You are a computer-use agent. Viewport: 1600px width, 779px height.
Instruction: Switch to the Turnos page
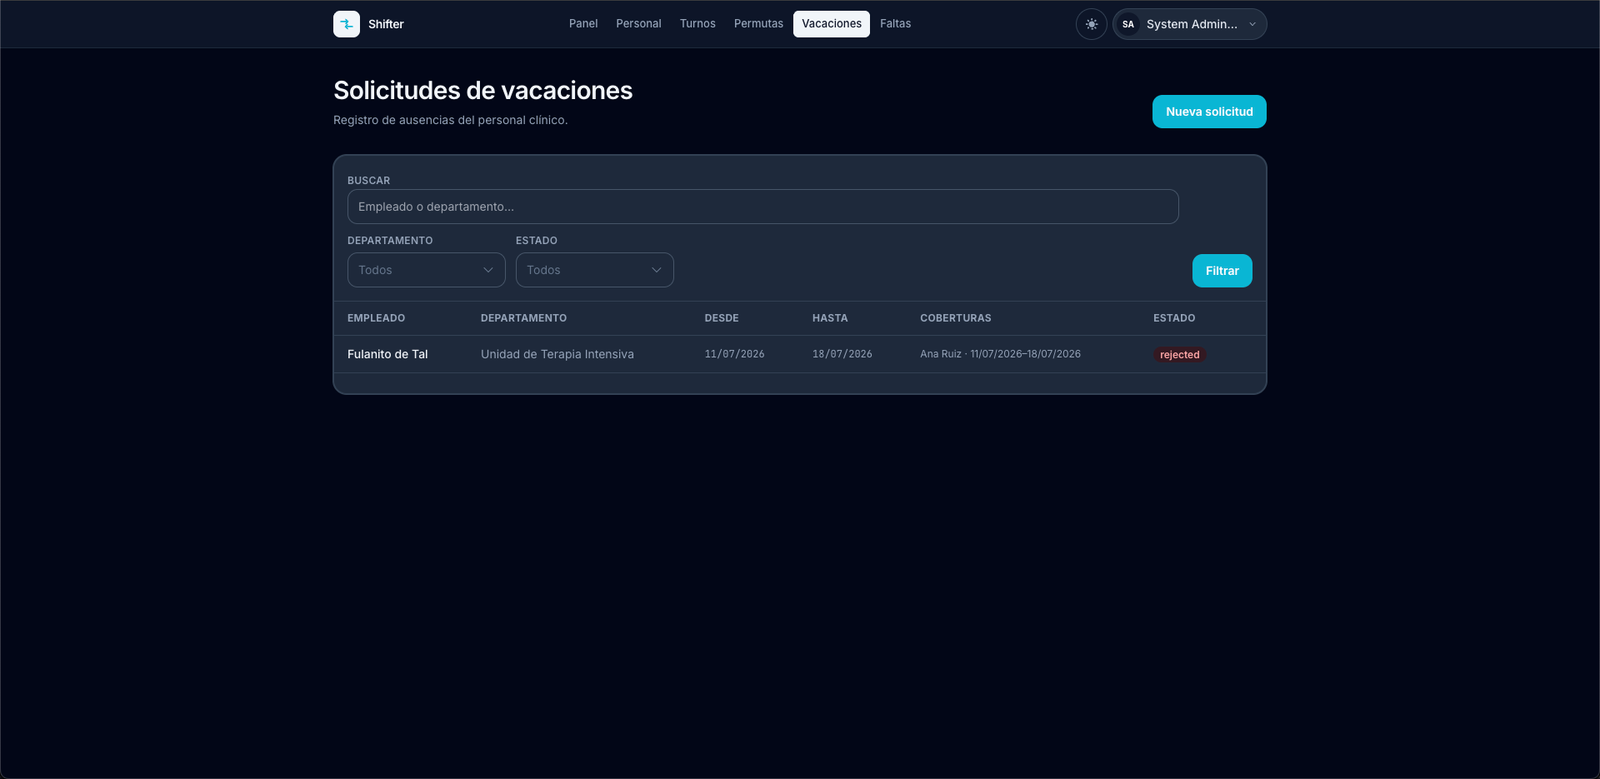coord(697,24)
